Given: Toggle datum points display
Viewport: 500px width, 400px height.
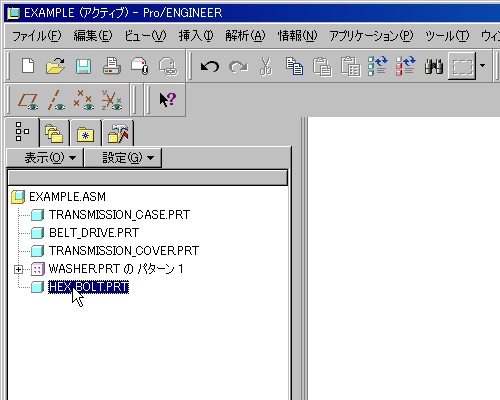Looking at the screenshot, I should pos(83,100).
